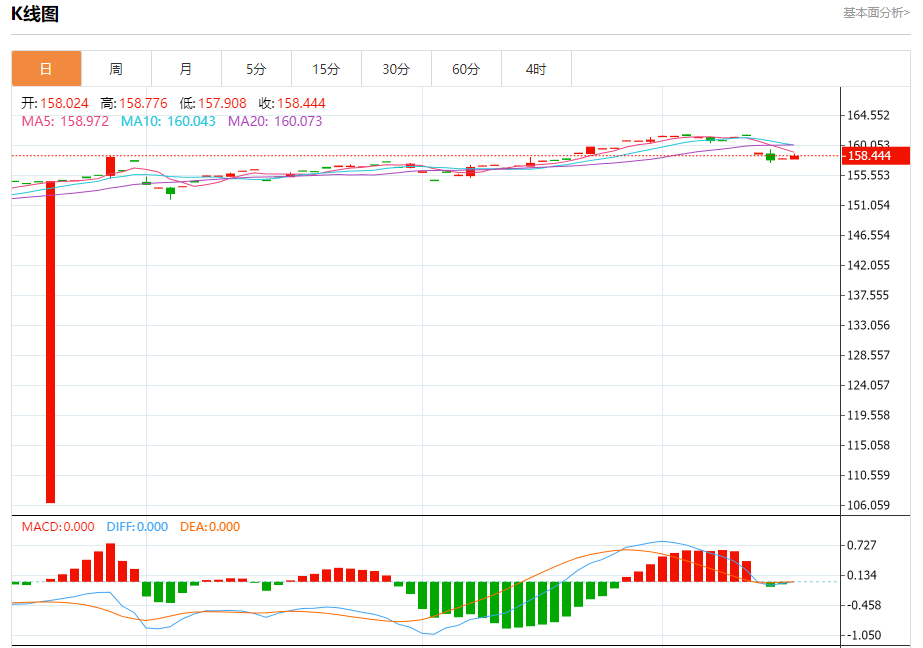Select the 30分 timeframe tab
This screenshot has width=923, height=648.
396,69
